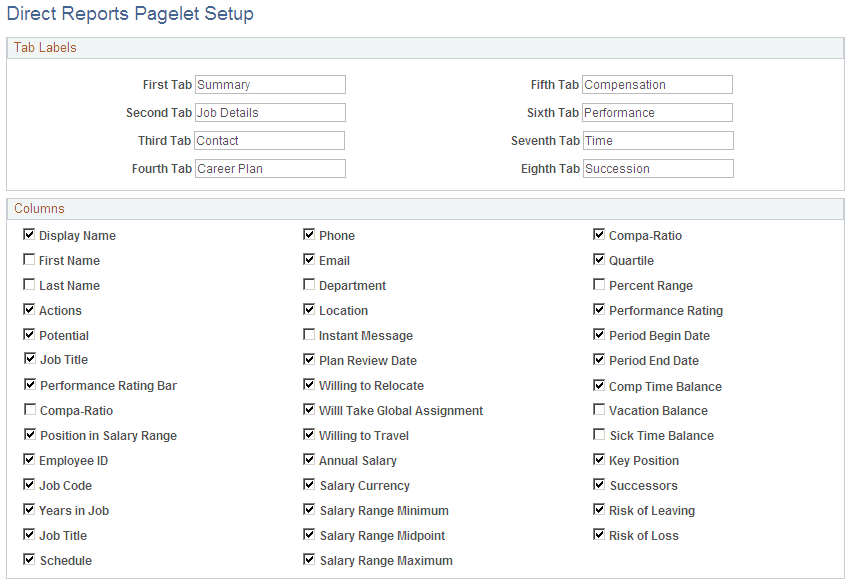852x584 pixels.
Task: Click the Sixth Tab field labeled Performance
Action: click(657, 112)
